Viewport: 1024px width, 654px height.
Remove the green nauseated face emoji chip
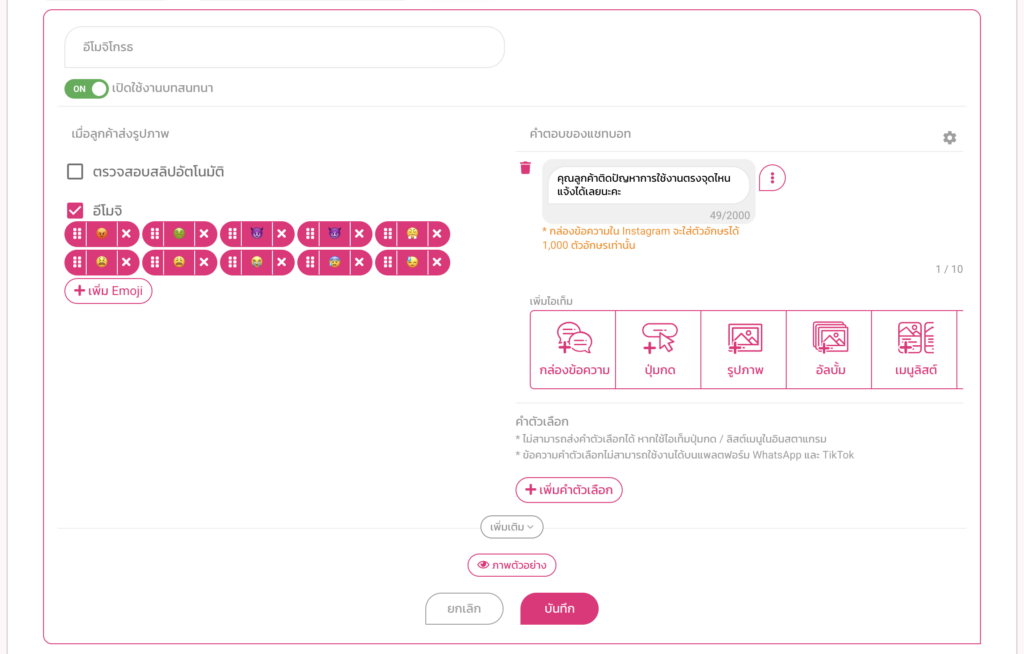[x=204, y=234]
